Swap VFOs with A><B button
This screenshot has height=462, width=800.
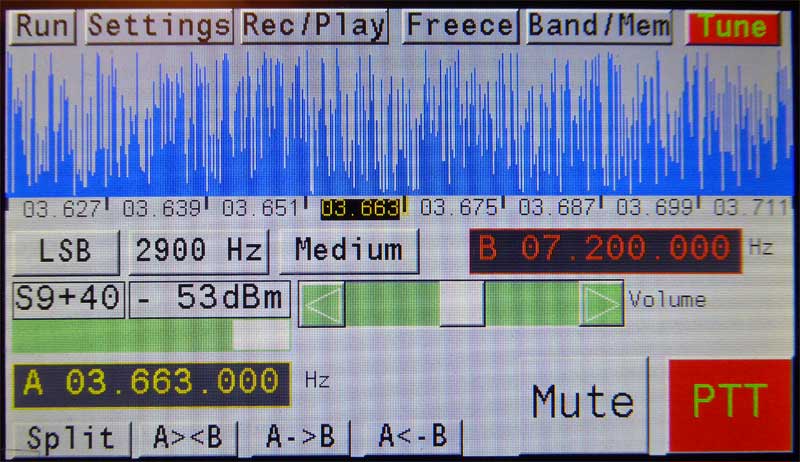click(x=187, y=439)
